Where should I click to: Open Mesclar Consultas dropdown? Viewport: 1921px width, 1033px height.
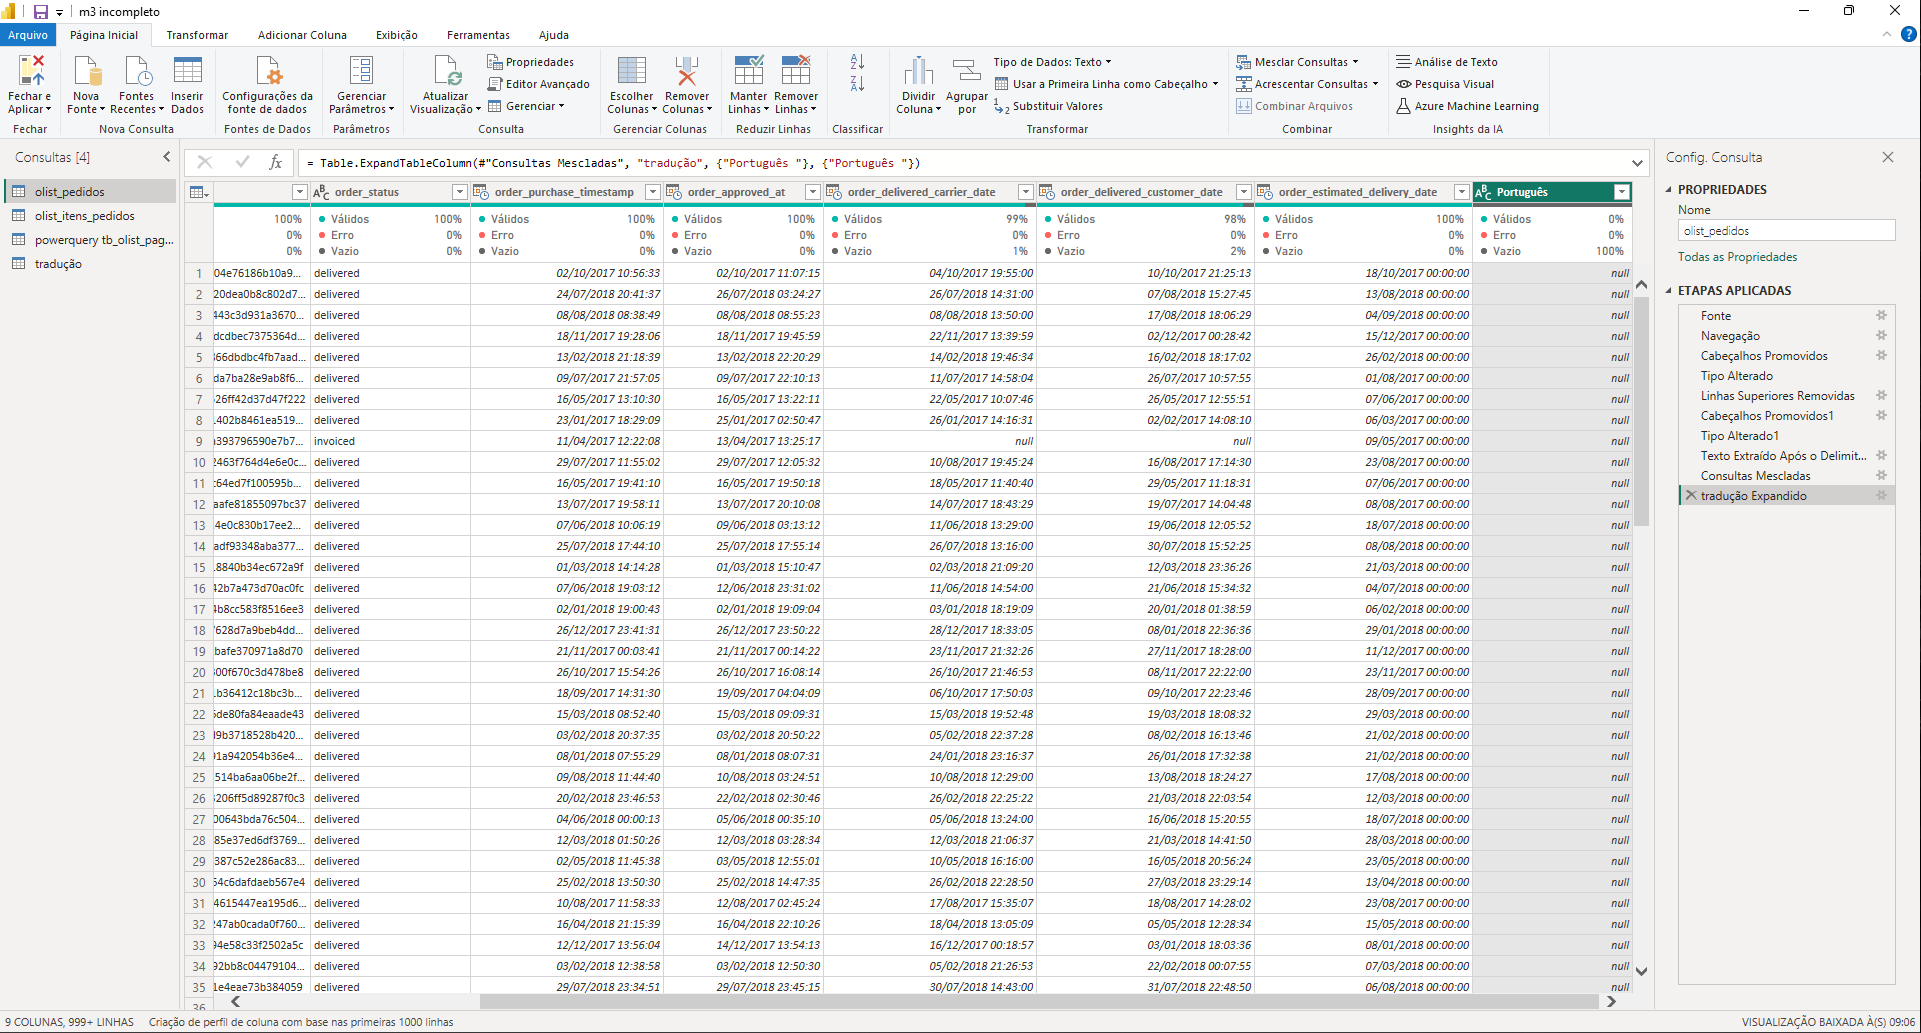(1297, 62)
